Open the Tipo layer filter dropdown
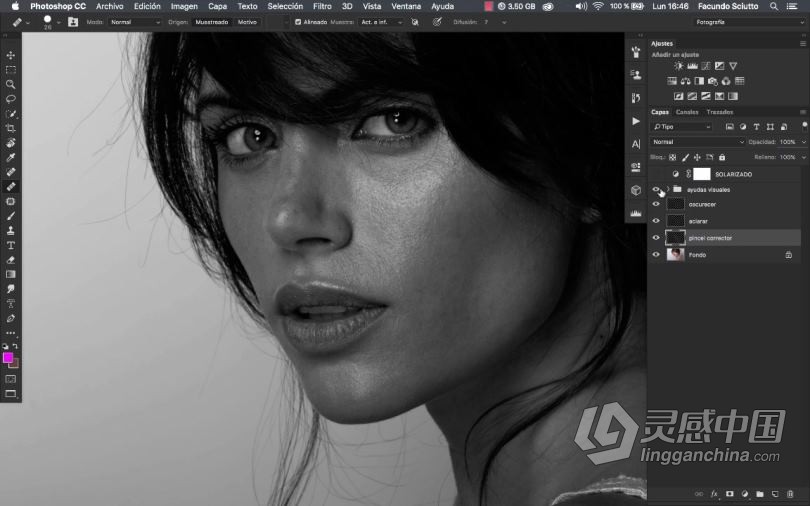 [x=681, y=126]
